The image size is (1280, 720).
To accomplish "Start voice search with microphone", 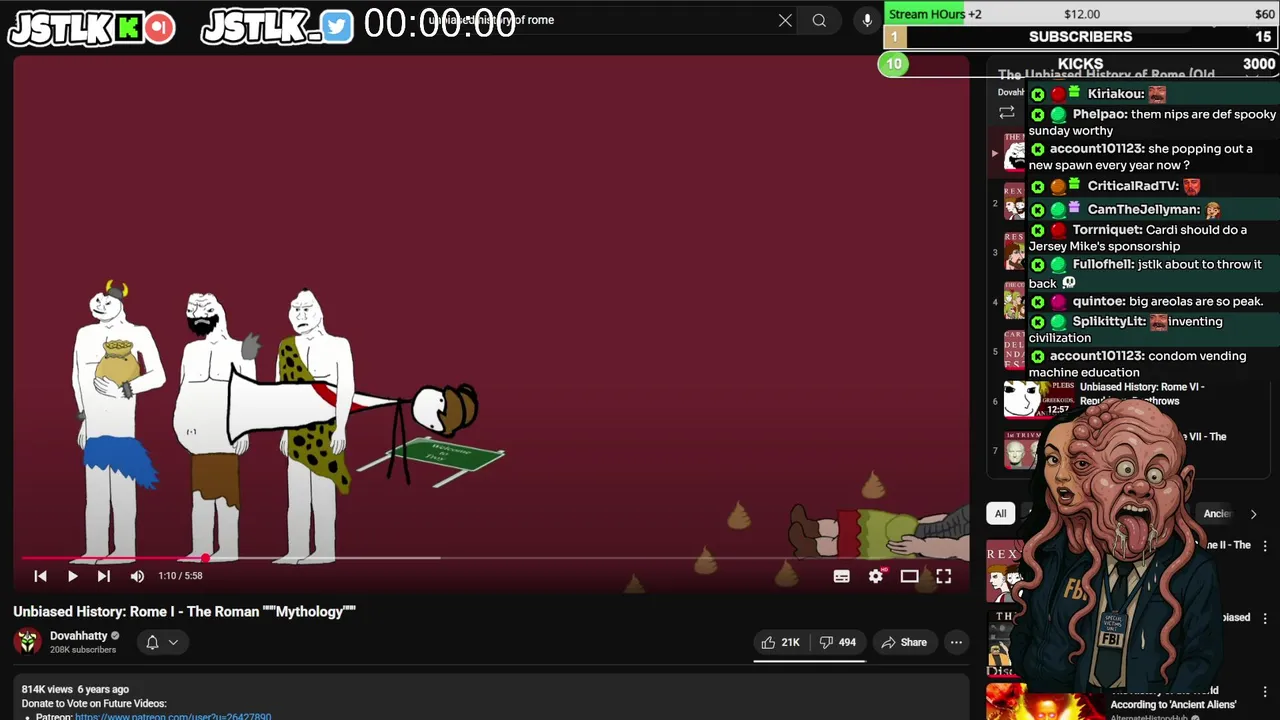I will [867, 20].
